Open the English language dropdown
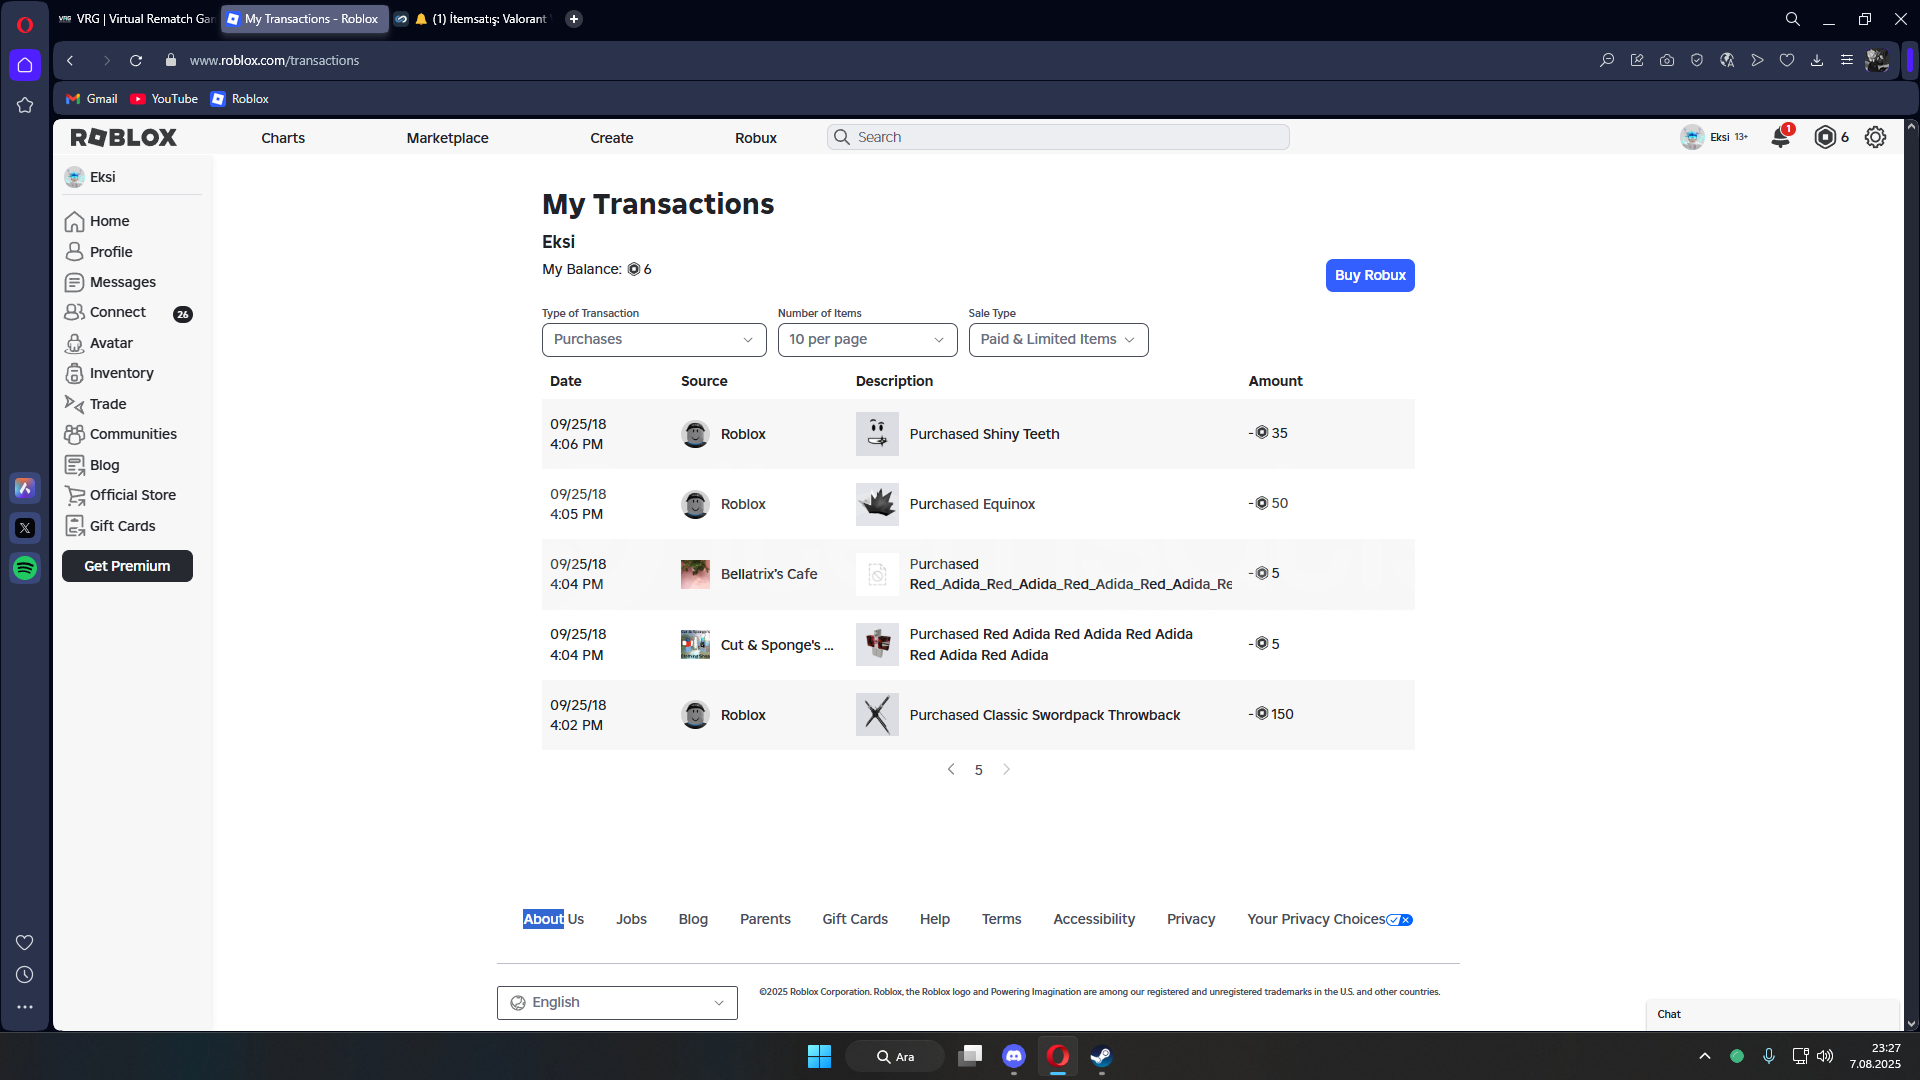 coord(617,1003)
